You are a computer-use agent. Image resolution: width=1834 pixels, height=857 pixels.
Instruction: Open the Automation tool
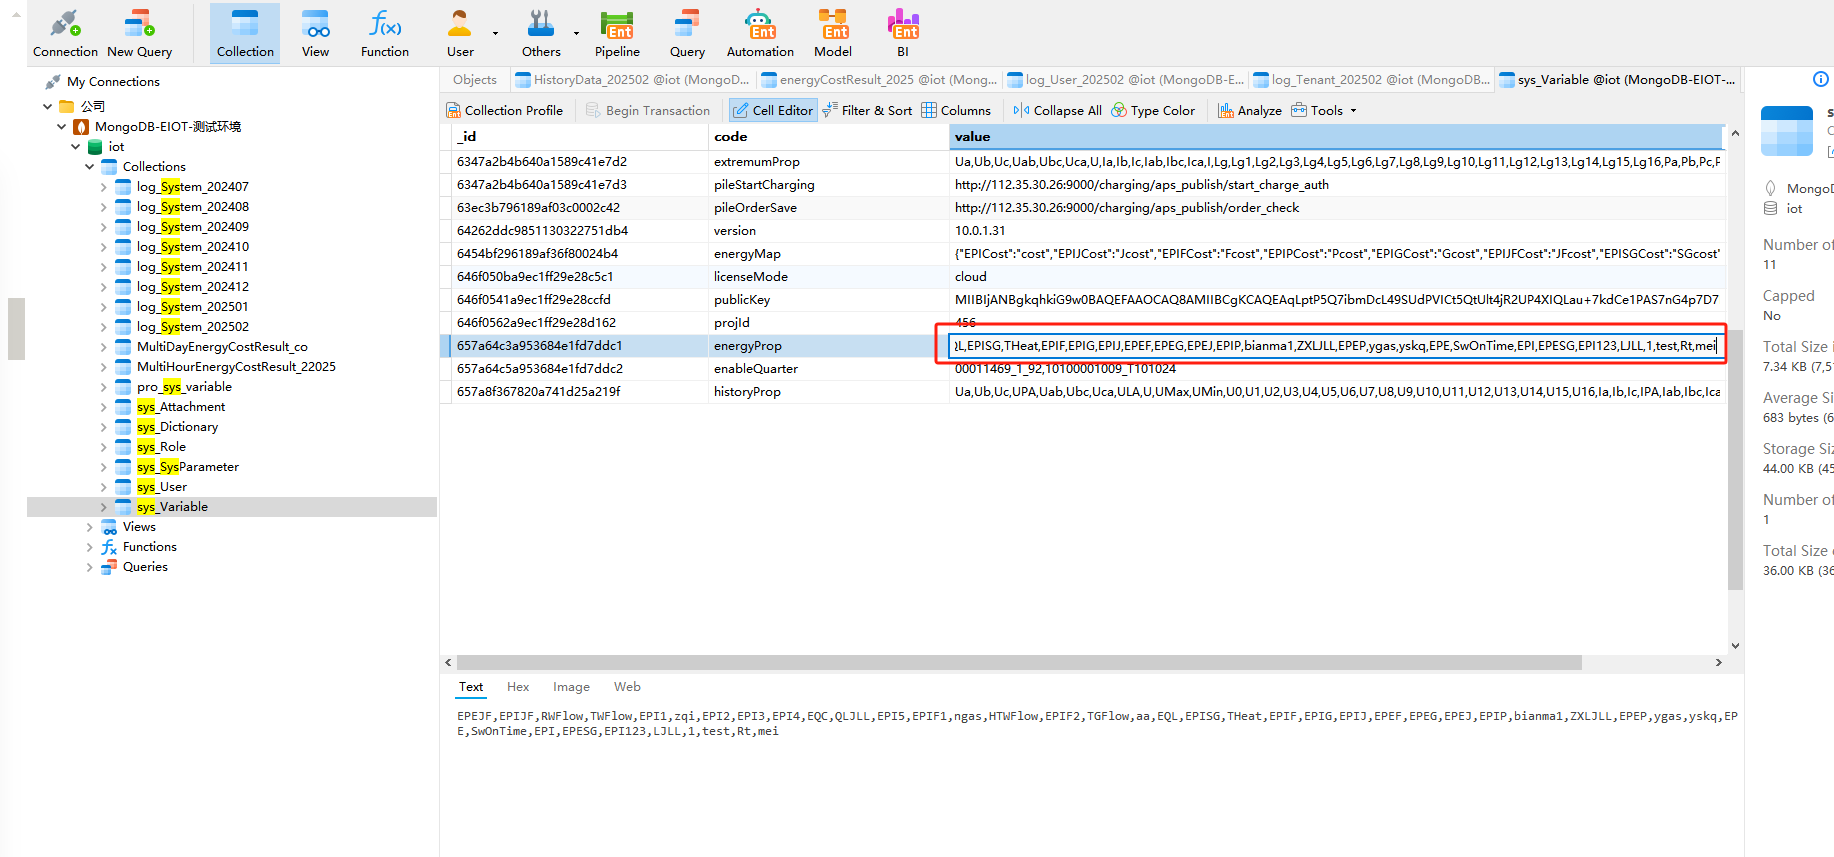pos(760,33)
